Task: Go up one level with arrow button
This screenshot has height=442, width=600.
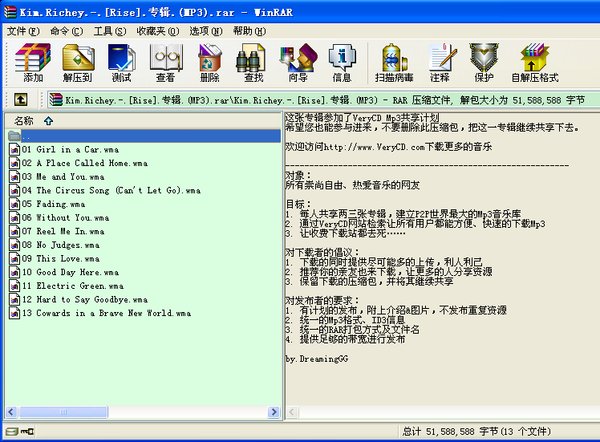Action: tap(20, 100)
